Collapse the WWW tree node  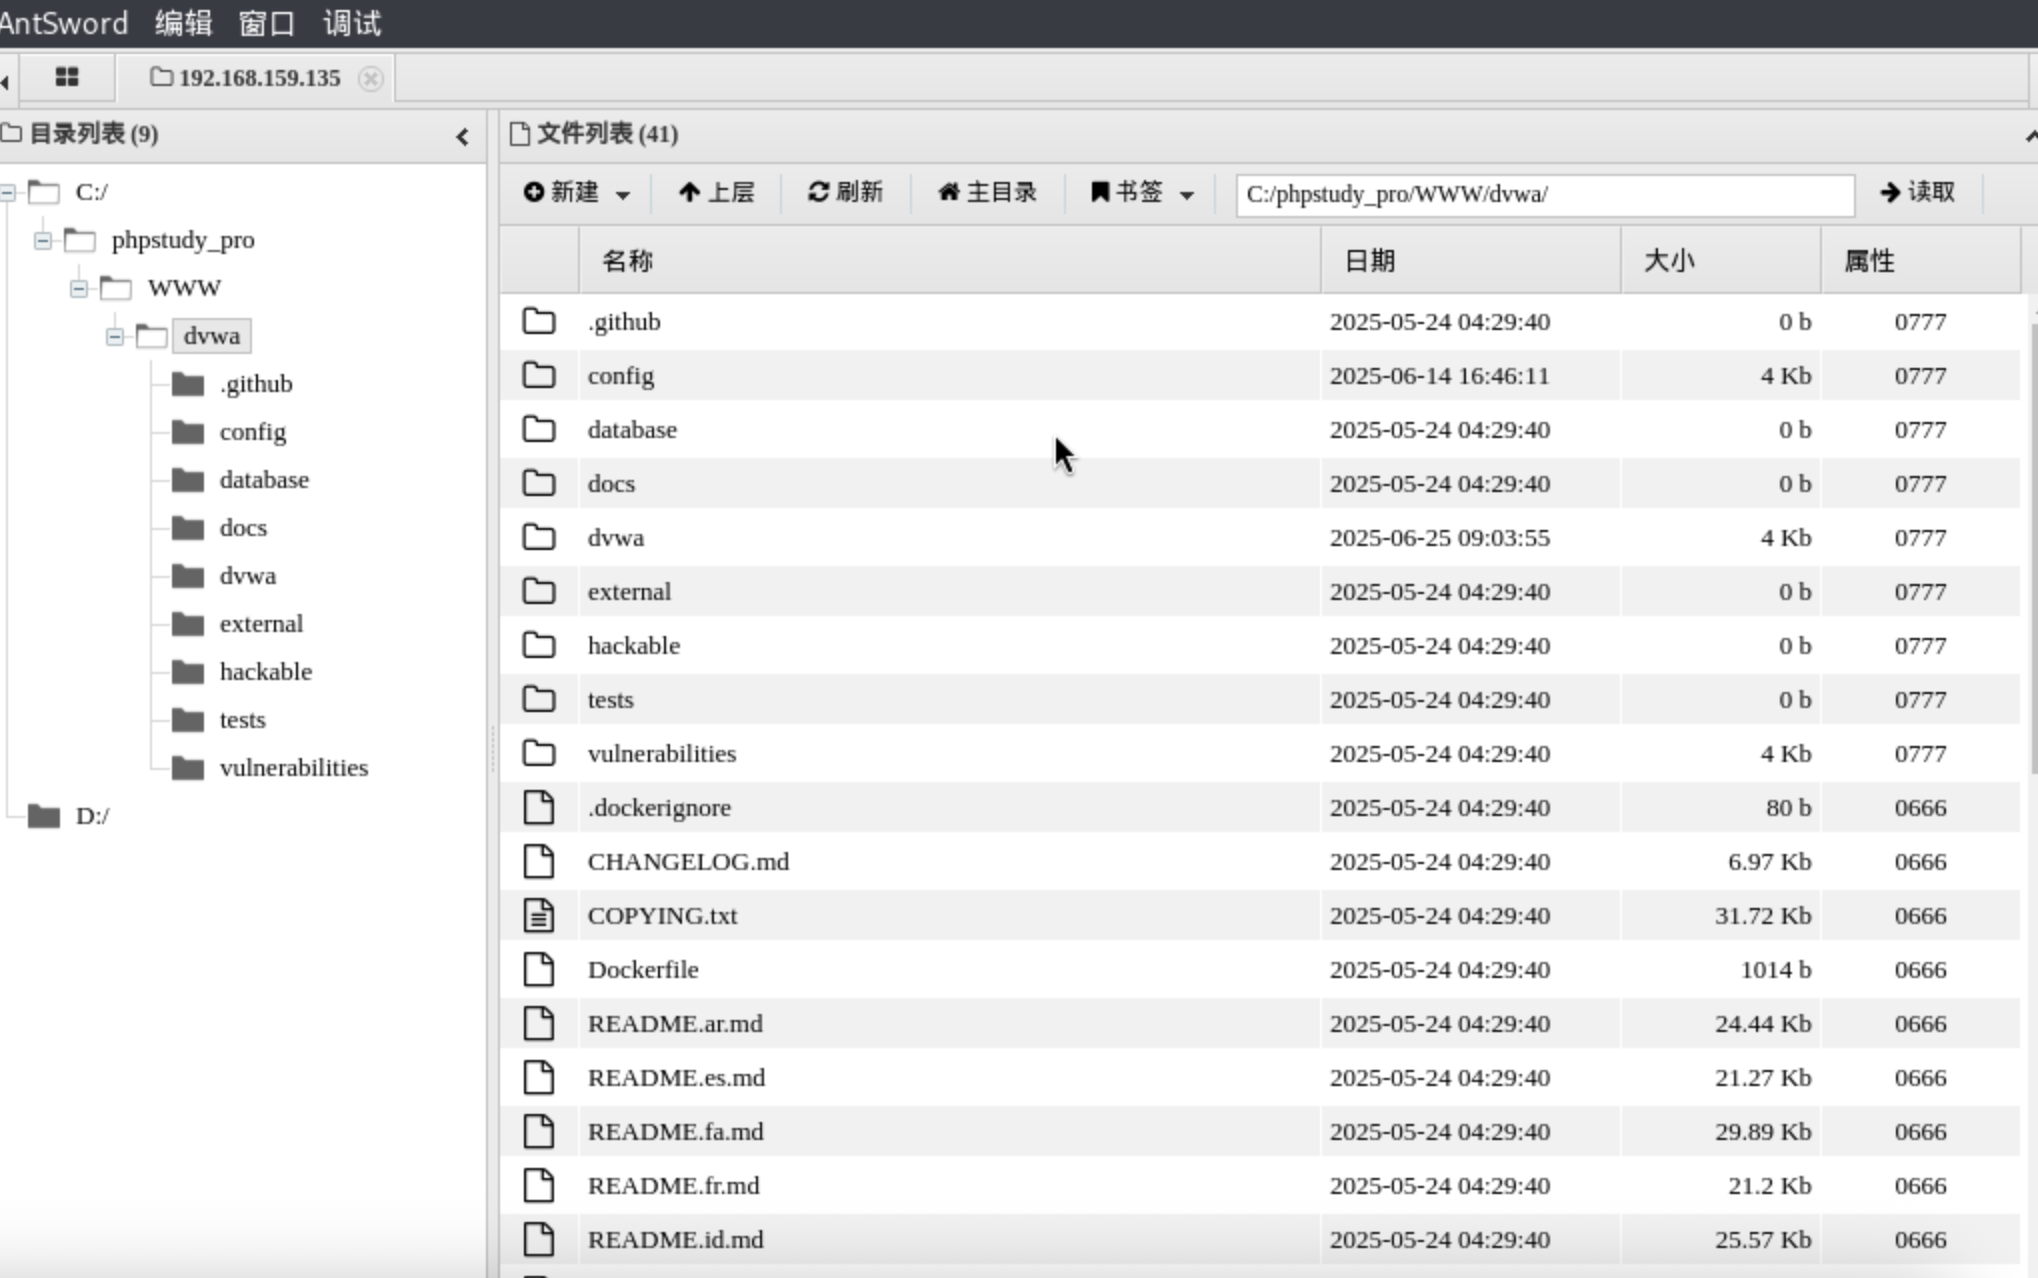click(x=79, y=288)
